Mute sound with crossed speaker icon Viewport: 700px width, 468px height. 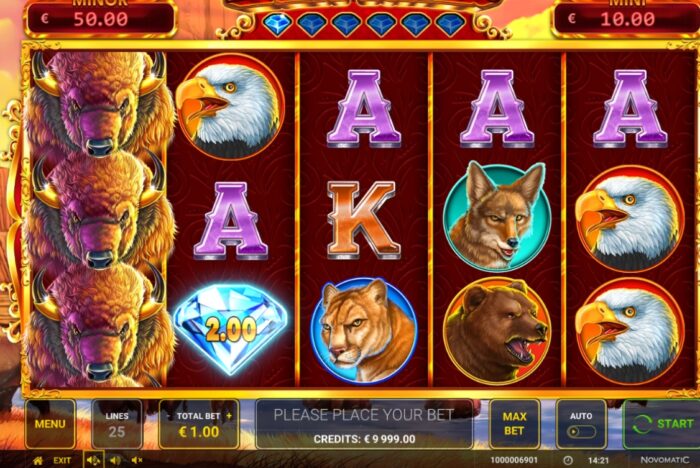coord(137,460)
